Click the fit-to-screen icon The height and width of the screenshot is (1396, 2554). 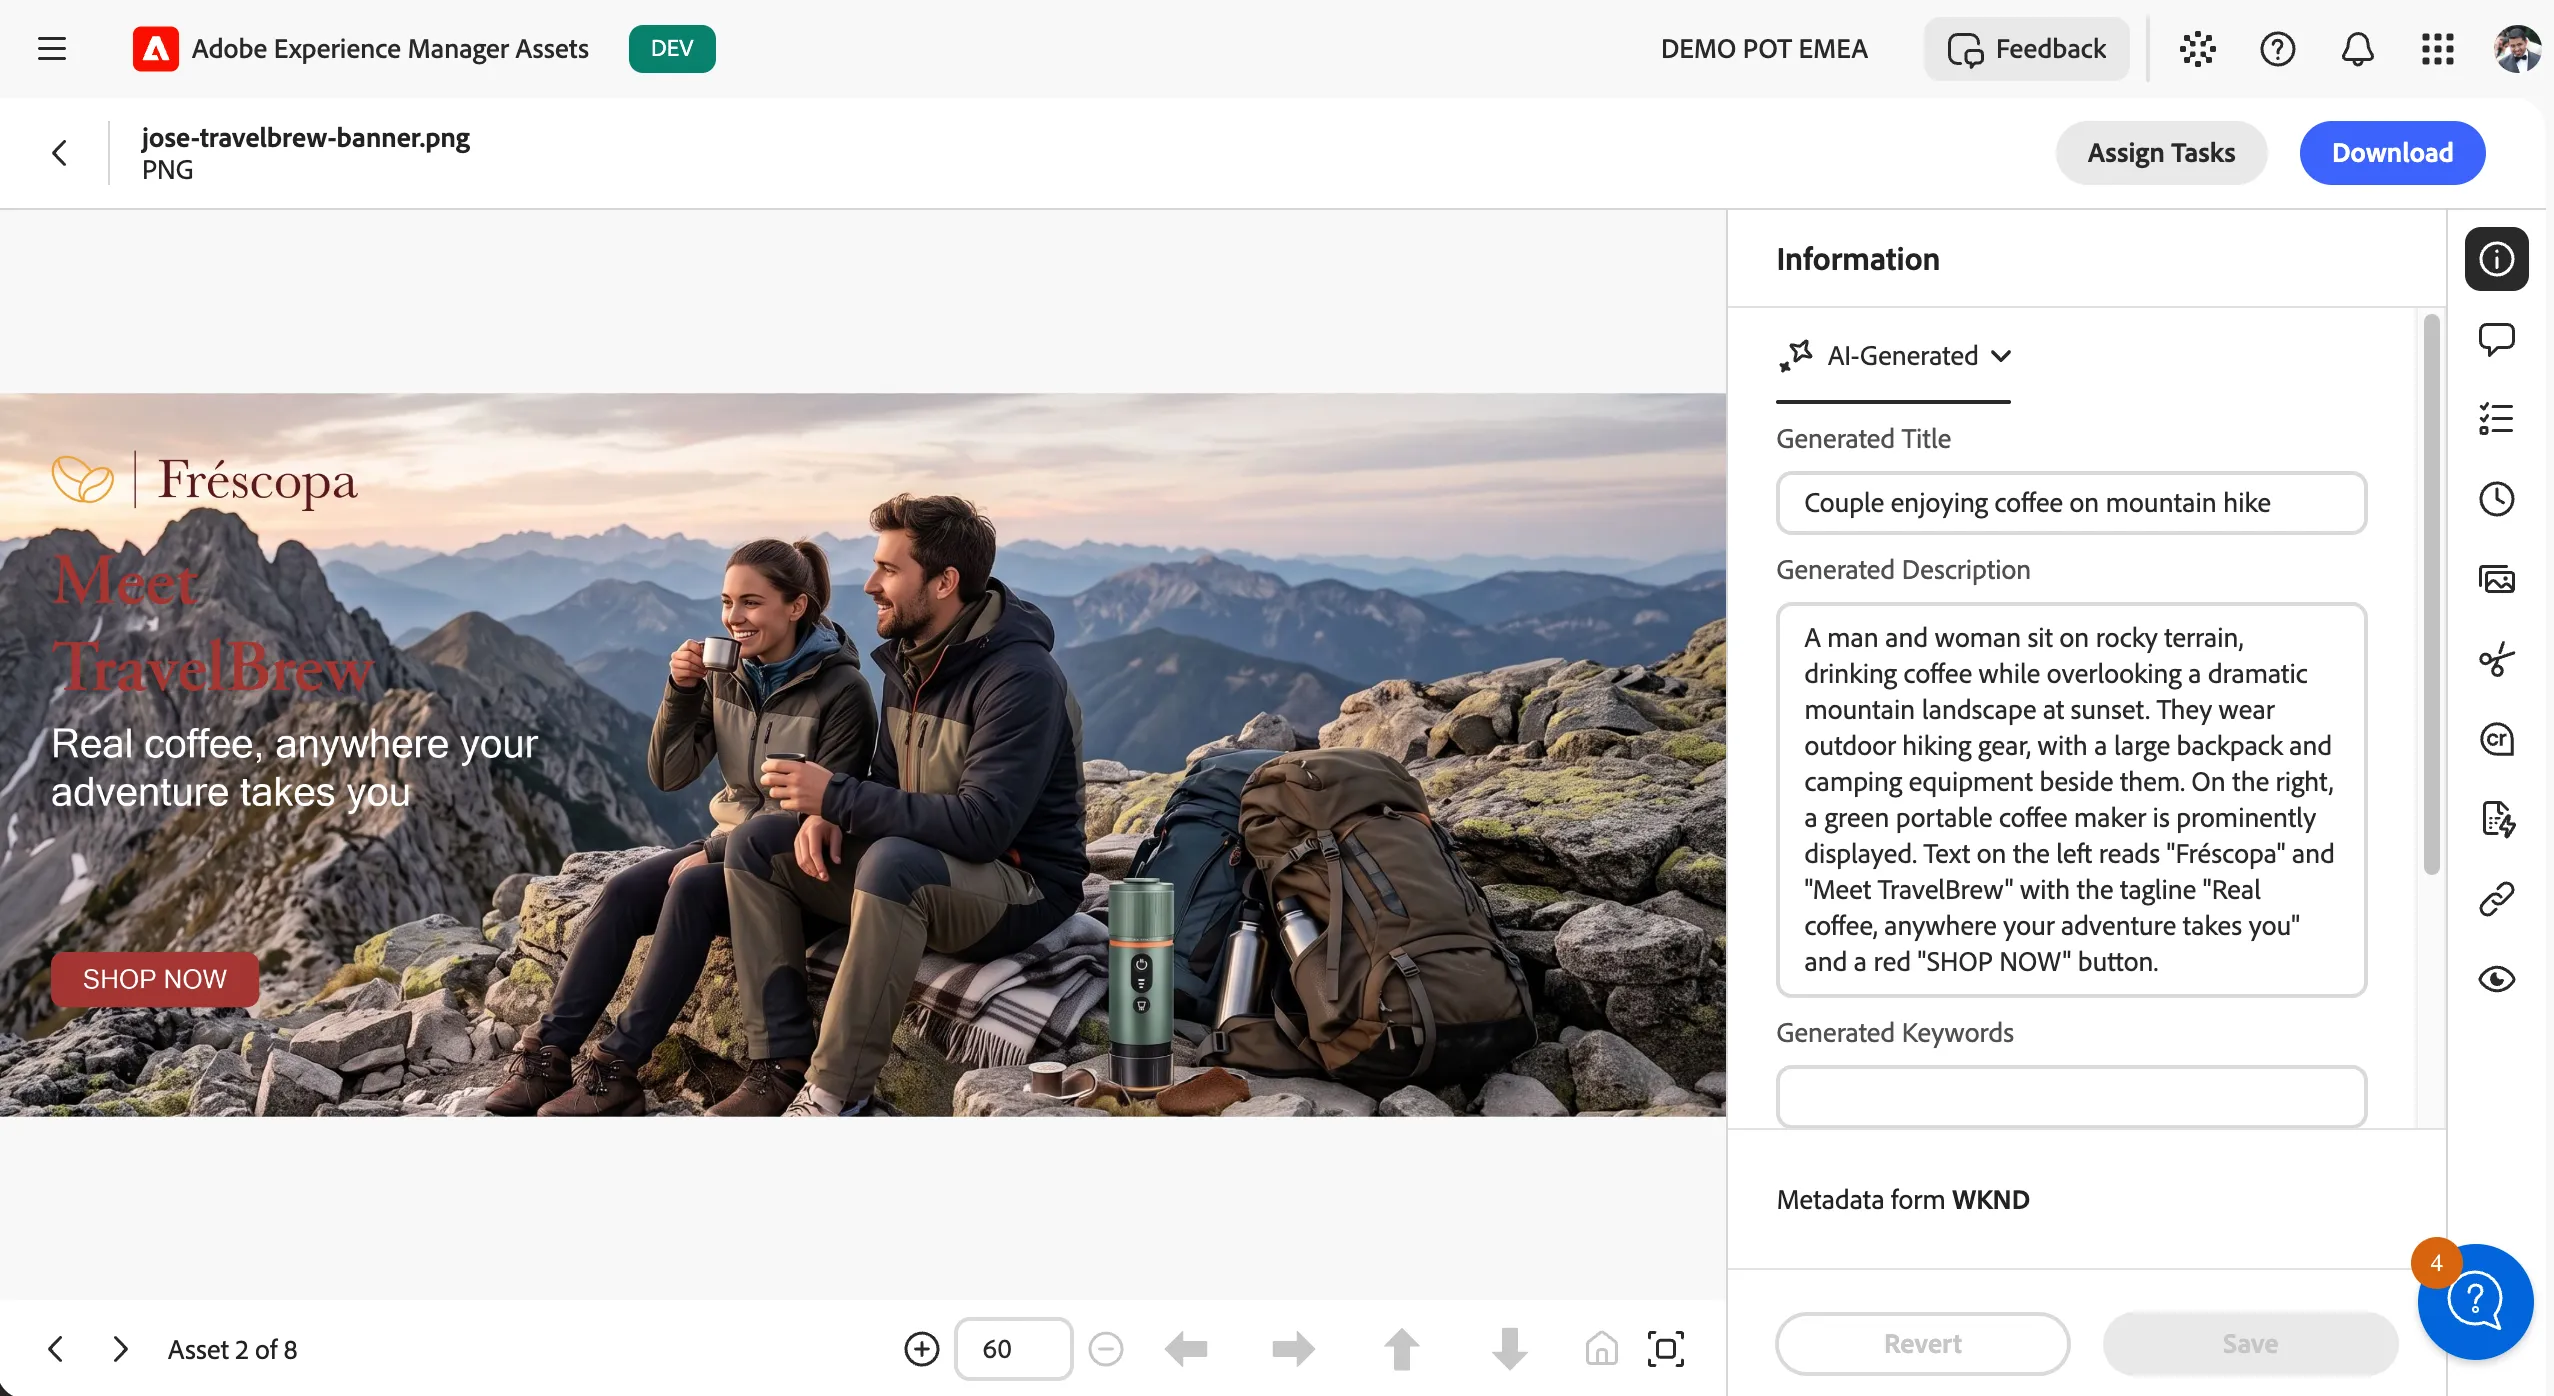coord(1665,1349)
